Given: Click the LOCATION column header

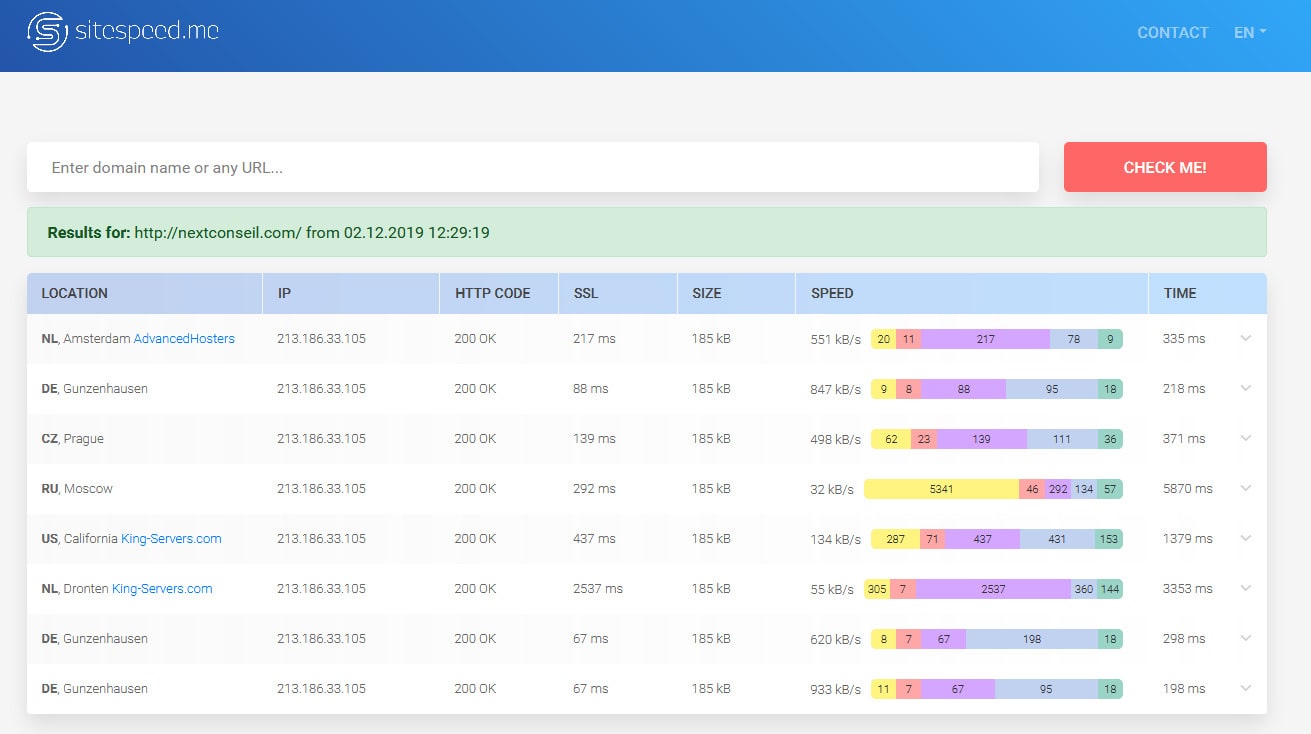Looking at the screenshot, I should coord(144,293).
